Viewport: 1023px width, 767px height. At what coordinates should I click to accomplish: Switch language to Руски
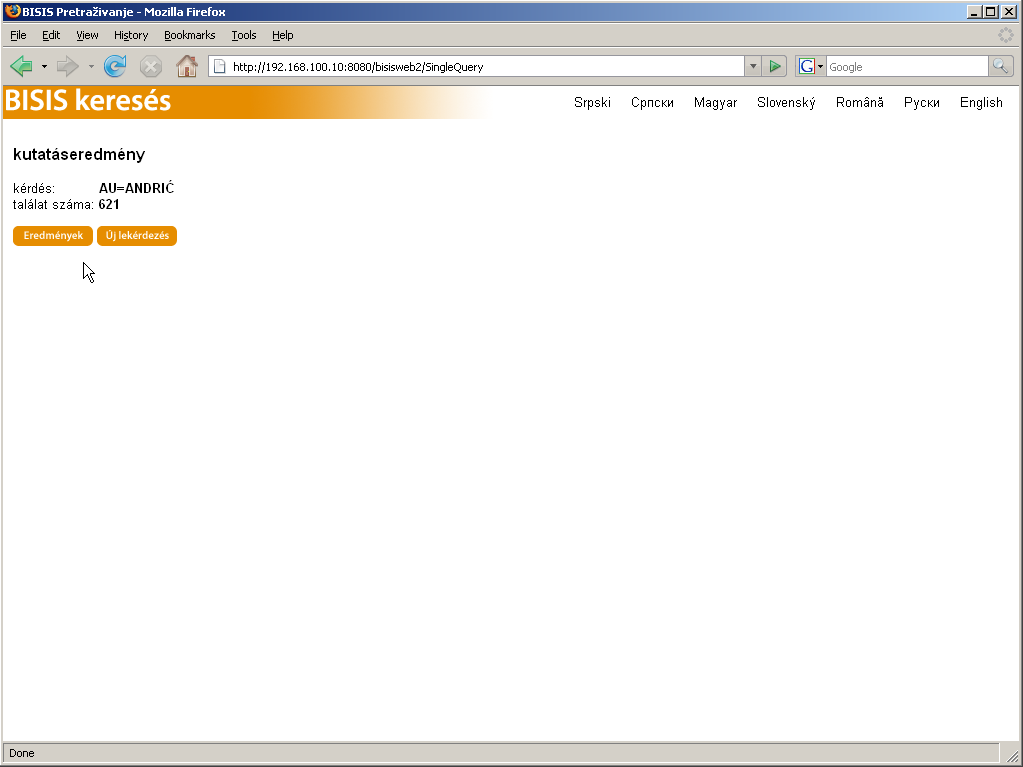point(922,102)
